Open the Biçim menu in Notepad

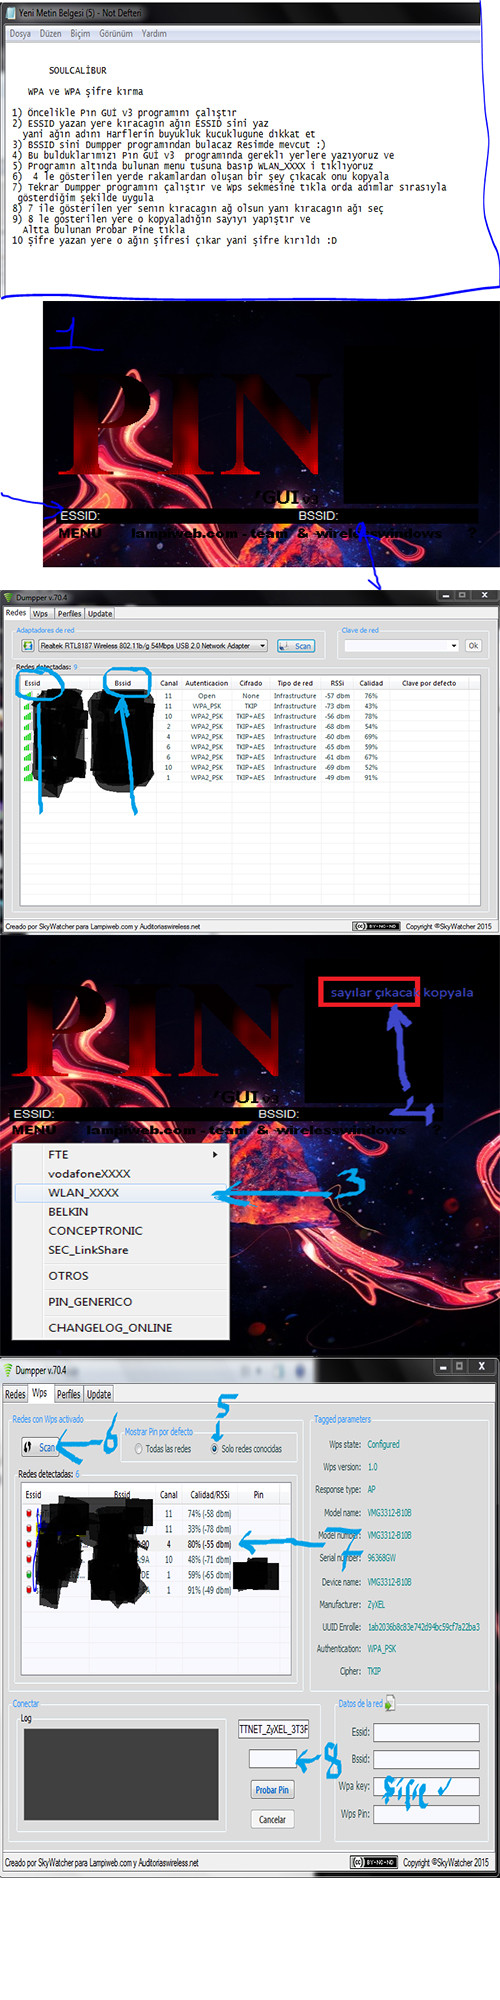(x=80, y=33)
